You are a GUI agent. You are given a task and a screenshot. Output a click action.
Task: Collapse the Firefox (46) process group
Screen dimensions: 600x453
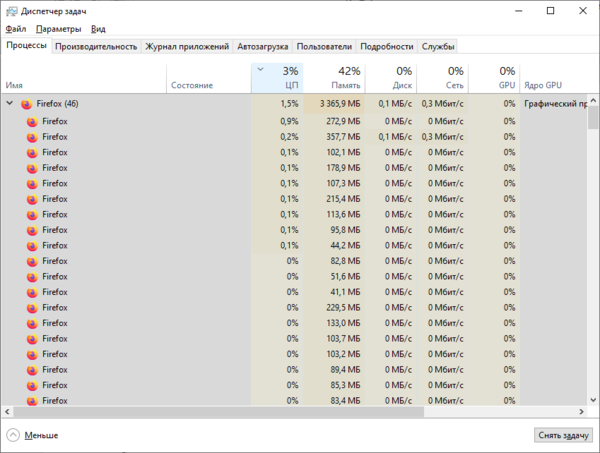(x=10, y=104)
